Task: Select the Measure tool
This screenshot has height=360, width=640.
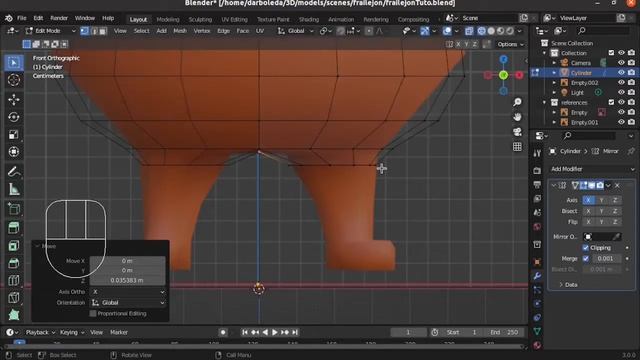Action: [x=13, y=189]
